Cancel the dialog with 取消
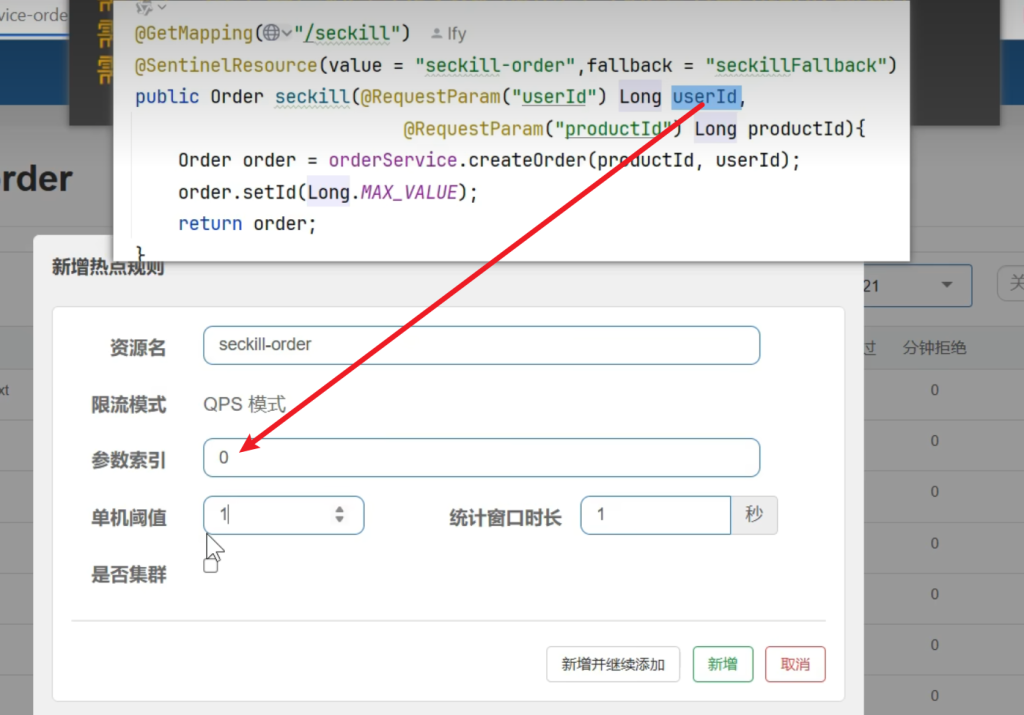 point(795,664)
